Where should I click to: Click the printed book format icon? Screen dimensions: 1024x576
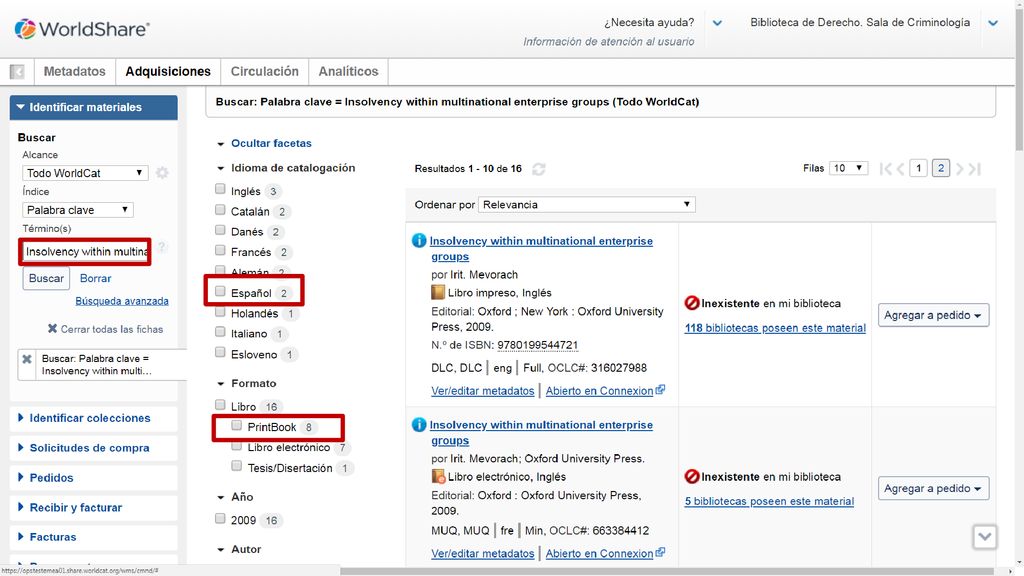coord(438,293)
